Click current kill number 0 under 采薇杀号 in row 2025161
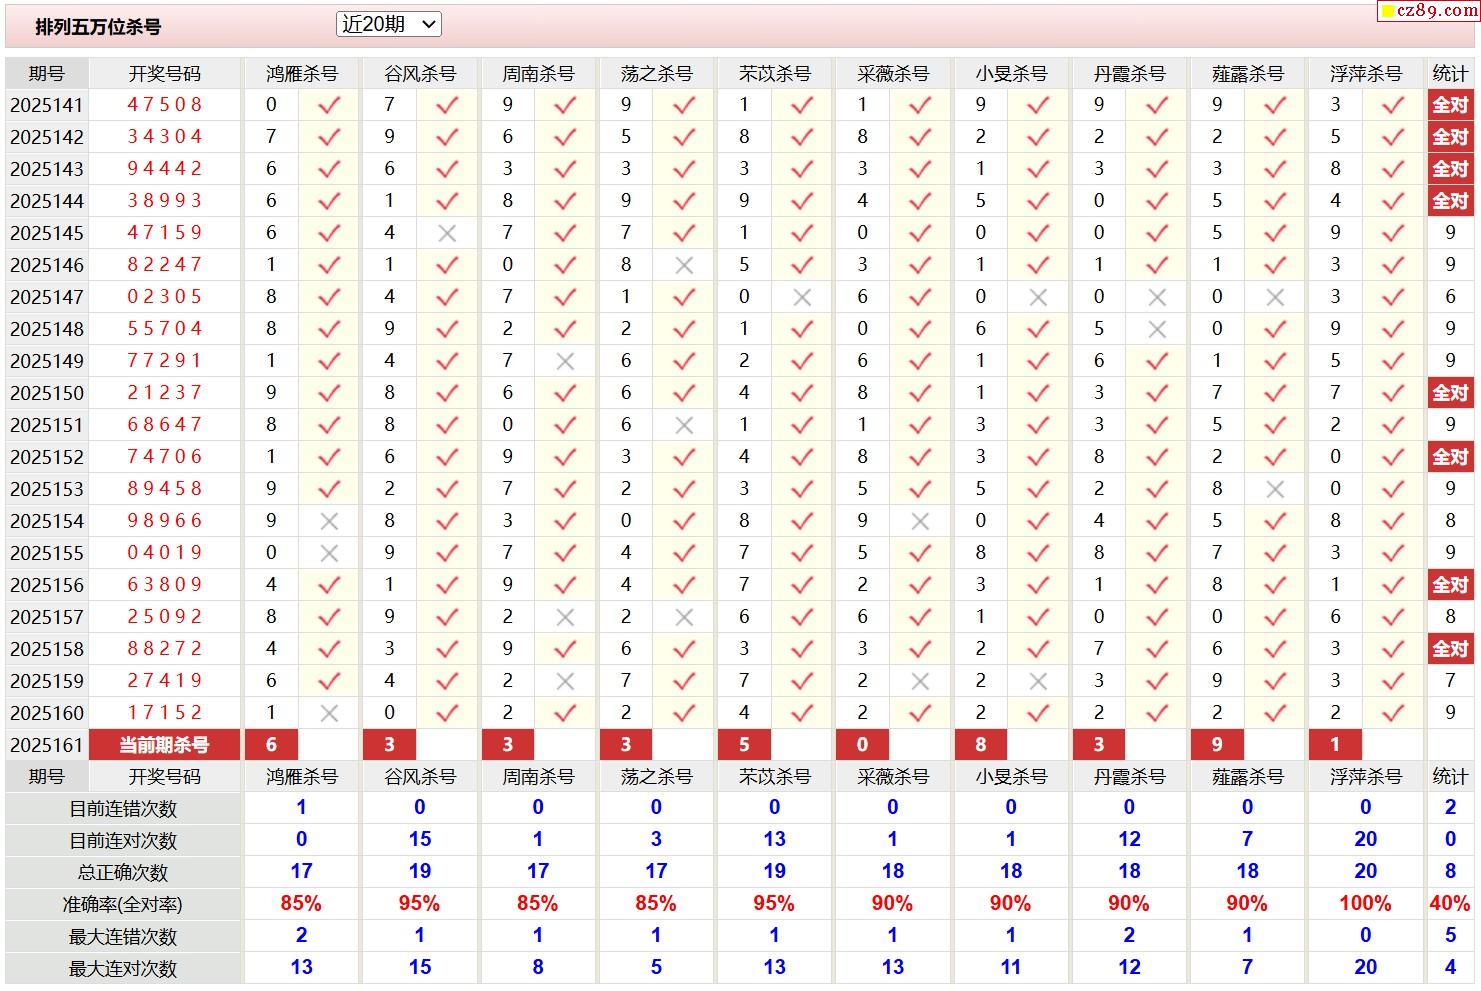 [862, 745]
